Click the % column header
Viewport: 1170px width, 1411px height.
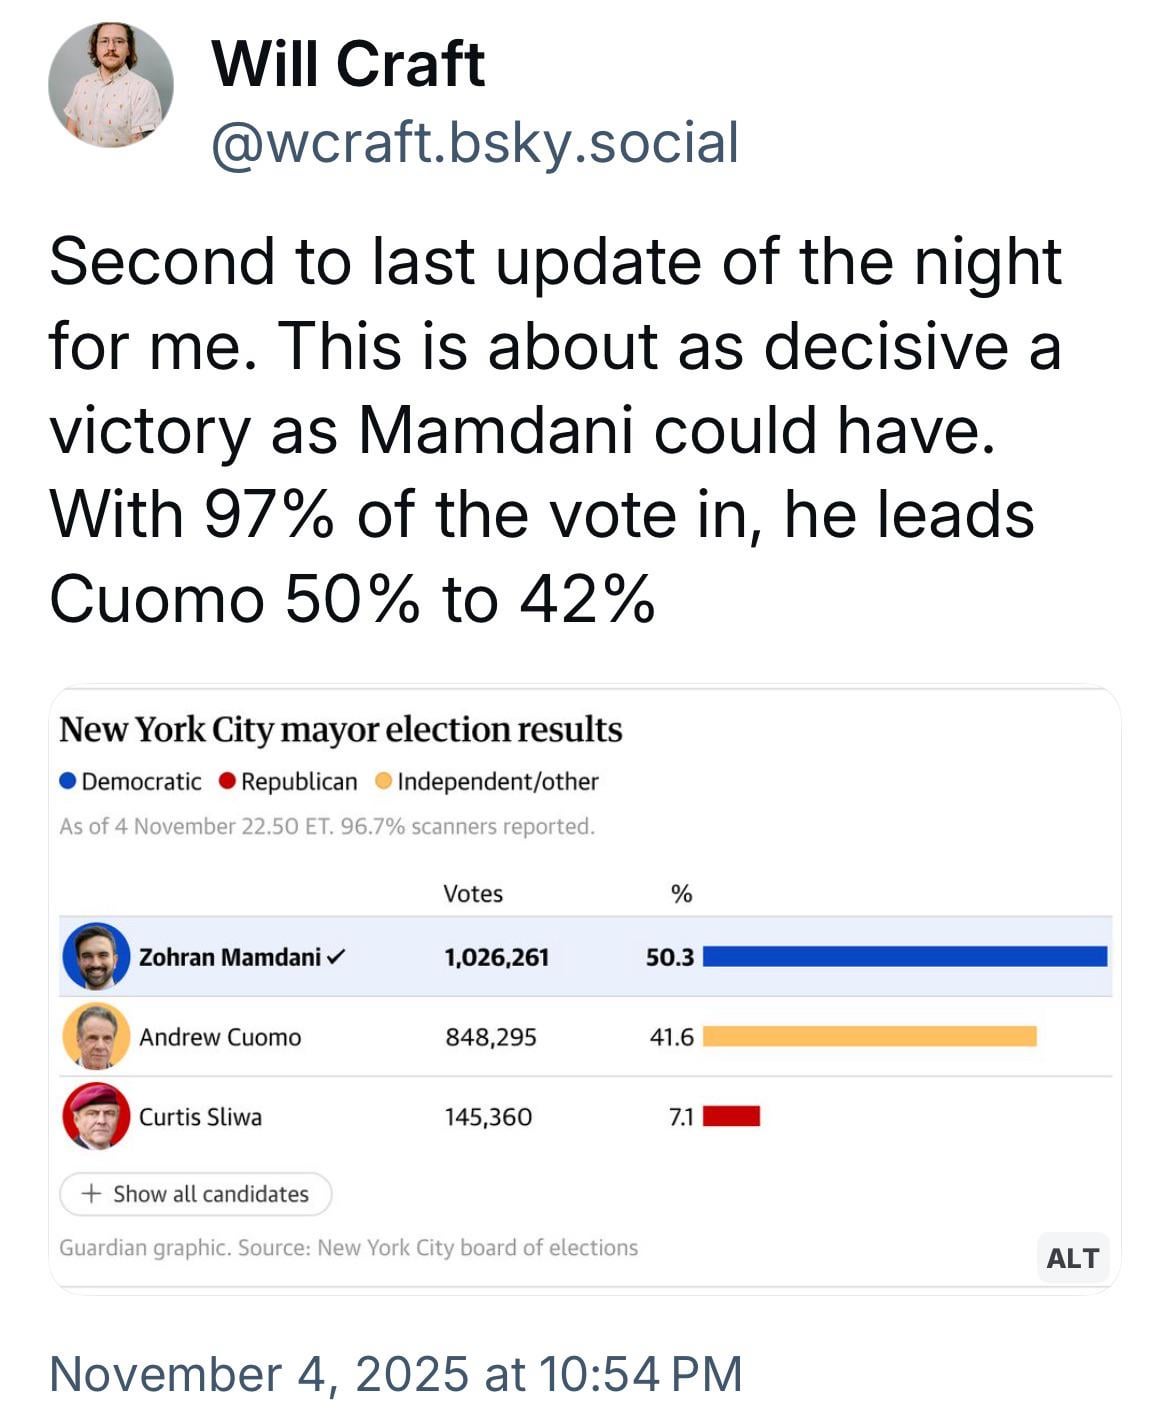tap(682, 894)
